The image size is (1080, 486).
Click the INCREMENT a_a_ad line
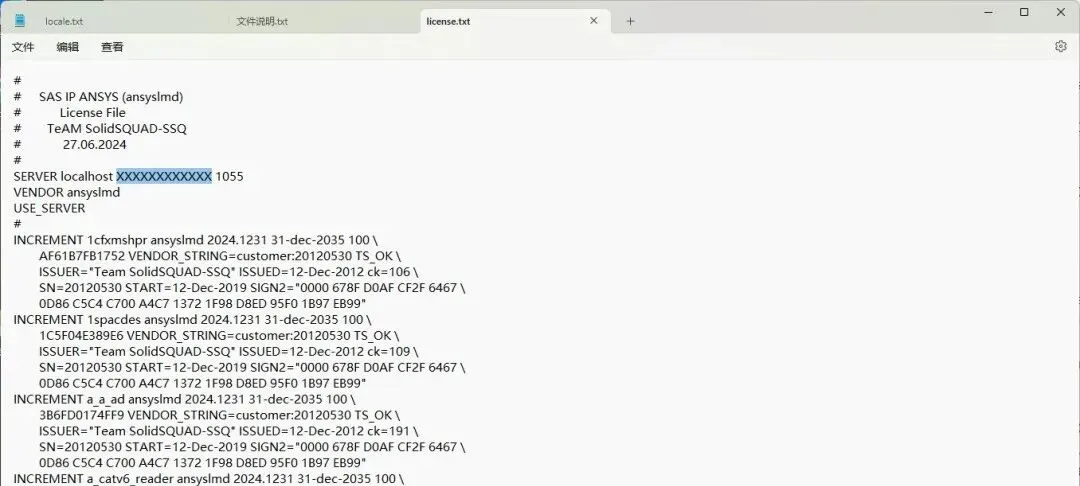coord(184,399)
